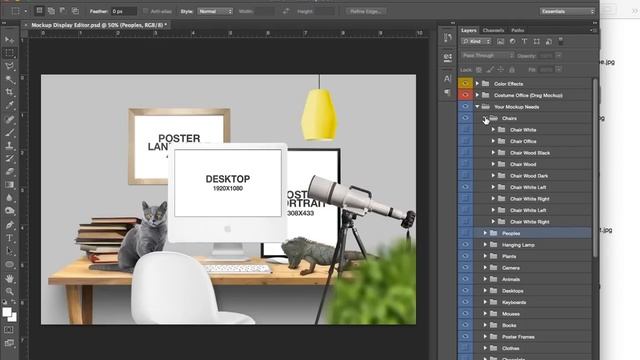Image resolution: width=640 pixels, height=360 pixels.
Task: Select the Pen tool
Action: pyautogui.click(x=9, y=224)
